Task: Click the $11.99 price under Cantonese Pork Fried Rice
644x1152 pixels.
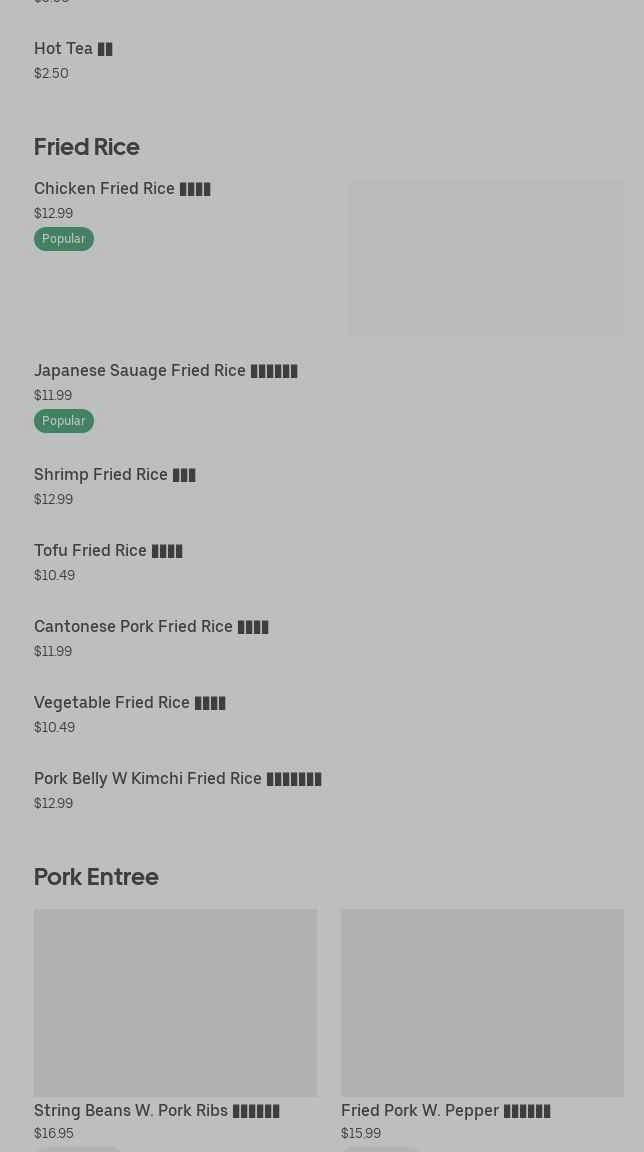Action: tap(53, 651)
